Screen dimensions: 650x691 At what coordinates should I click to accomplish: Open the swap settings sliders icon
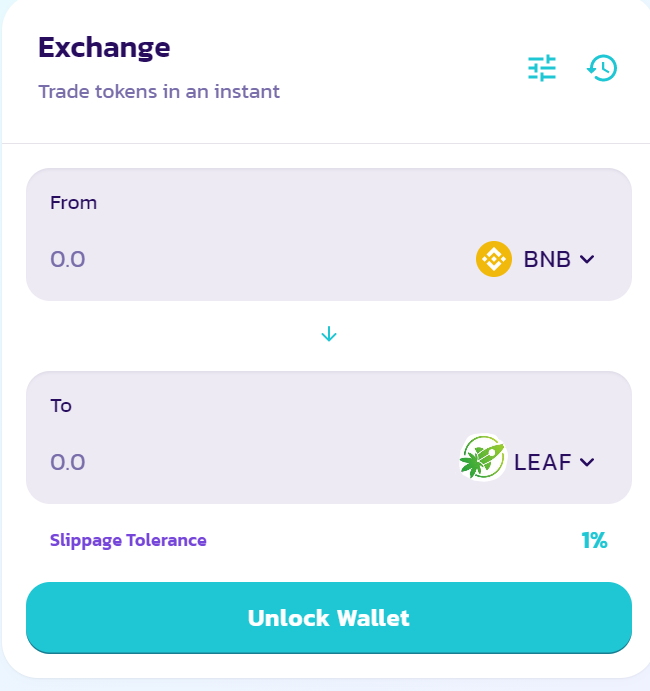[x=542, y=68]
